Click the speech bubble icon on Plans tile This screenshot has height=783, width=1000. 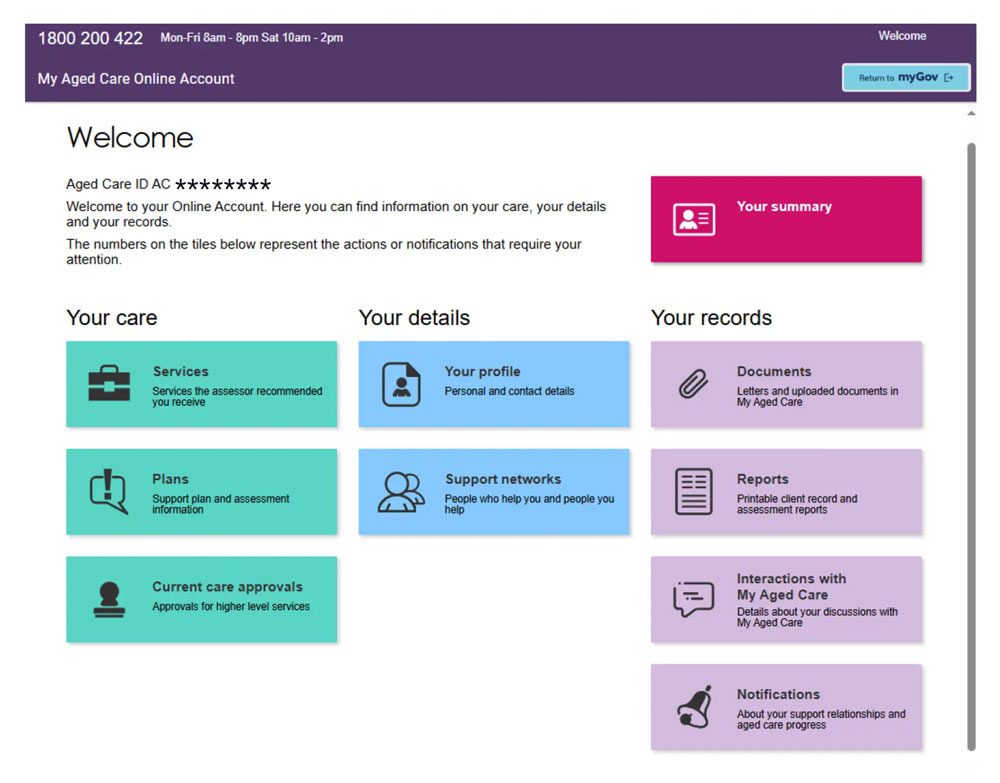click(x=108, y=491)
